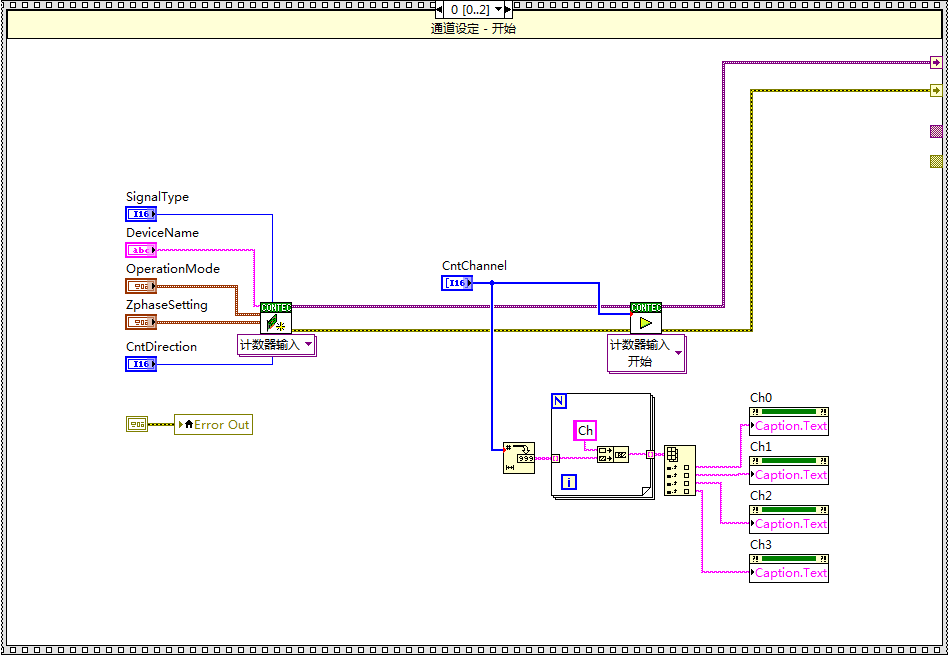Select Ch3 Caption.Text property node
The height and width of the screenshot is (656, 950).
[x=789, y=573]
